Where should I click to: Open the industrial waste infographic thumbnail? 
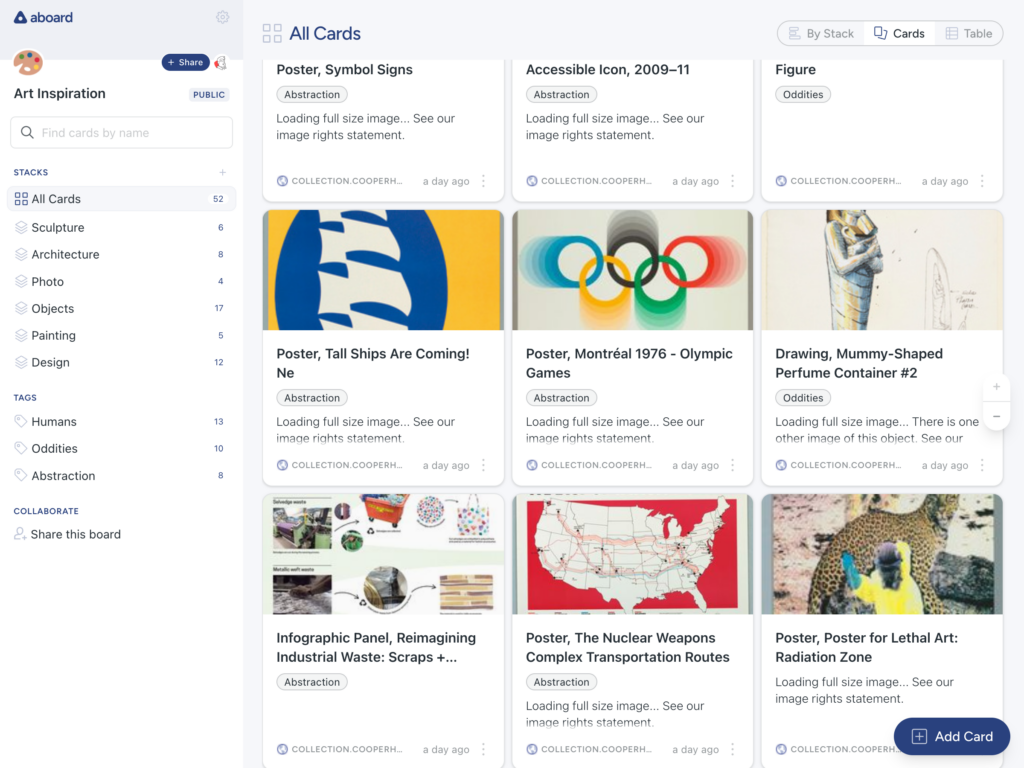[383, 554]
